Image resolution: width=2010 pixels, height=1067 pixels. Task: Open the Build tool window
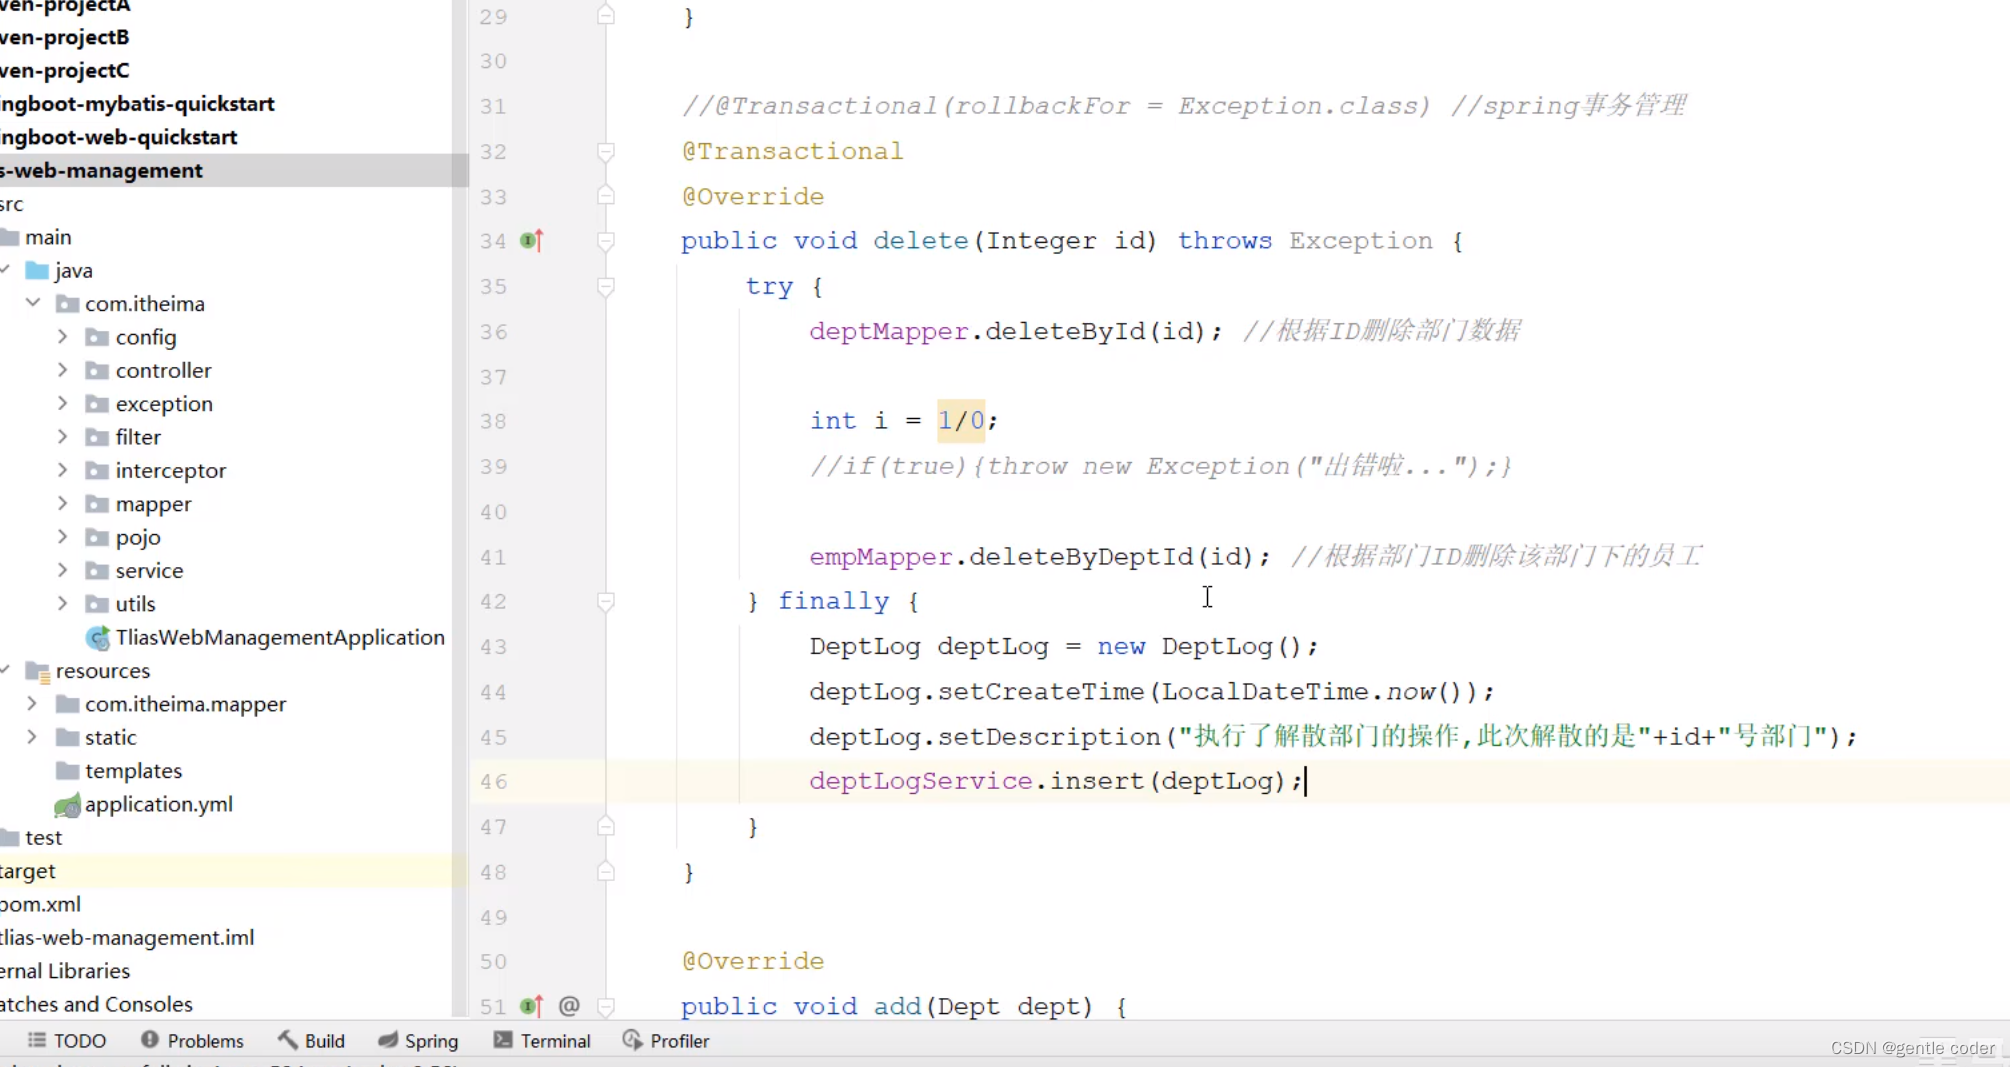(x=311, y=1041)
